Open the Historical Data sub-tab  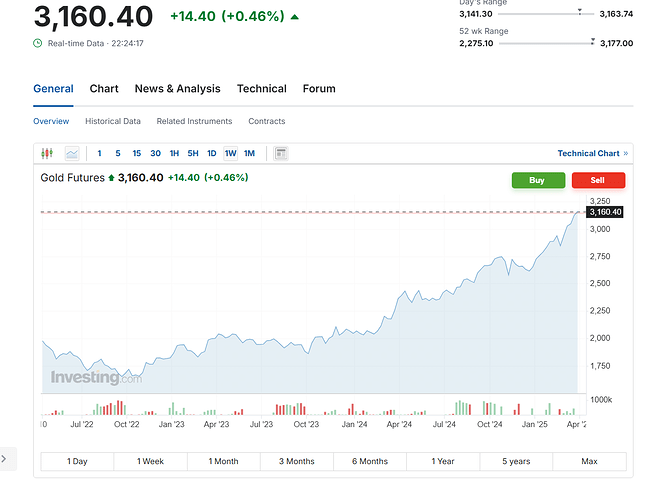click(112, 121)
